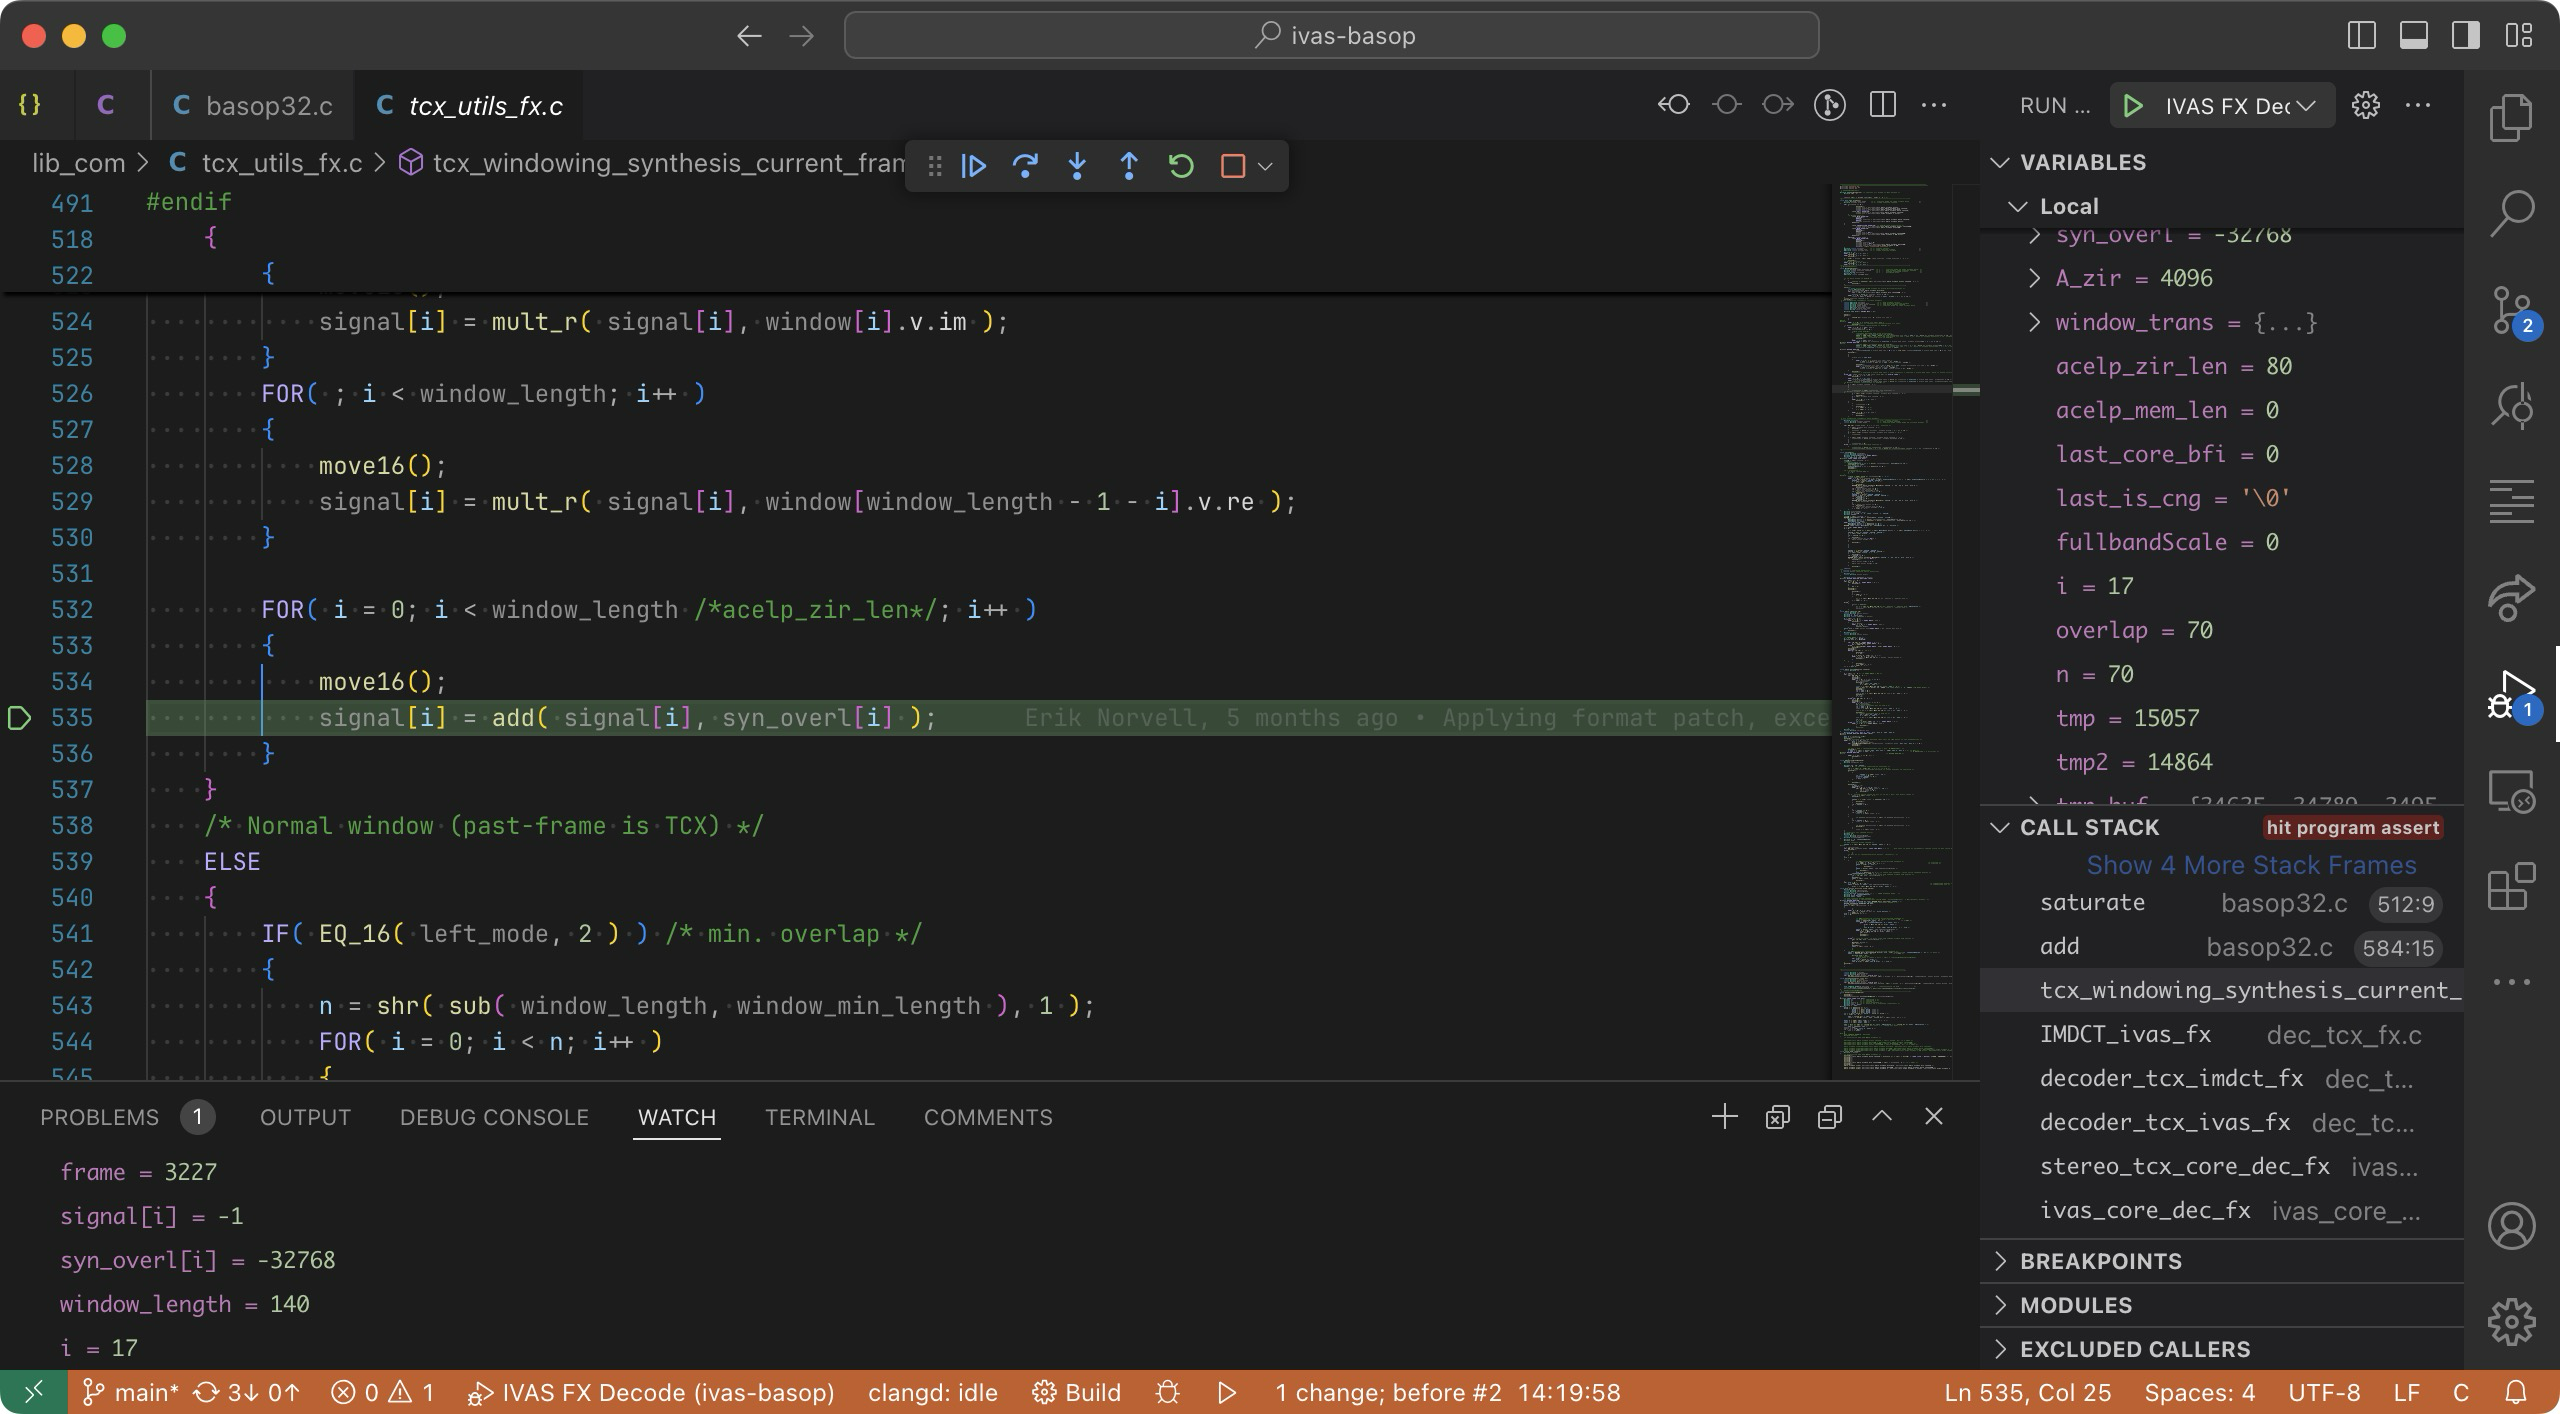
Task: Click the debug Step Into button
Action: pyautogui.click(x=1077, y=166)
